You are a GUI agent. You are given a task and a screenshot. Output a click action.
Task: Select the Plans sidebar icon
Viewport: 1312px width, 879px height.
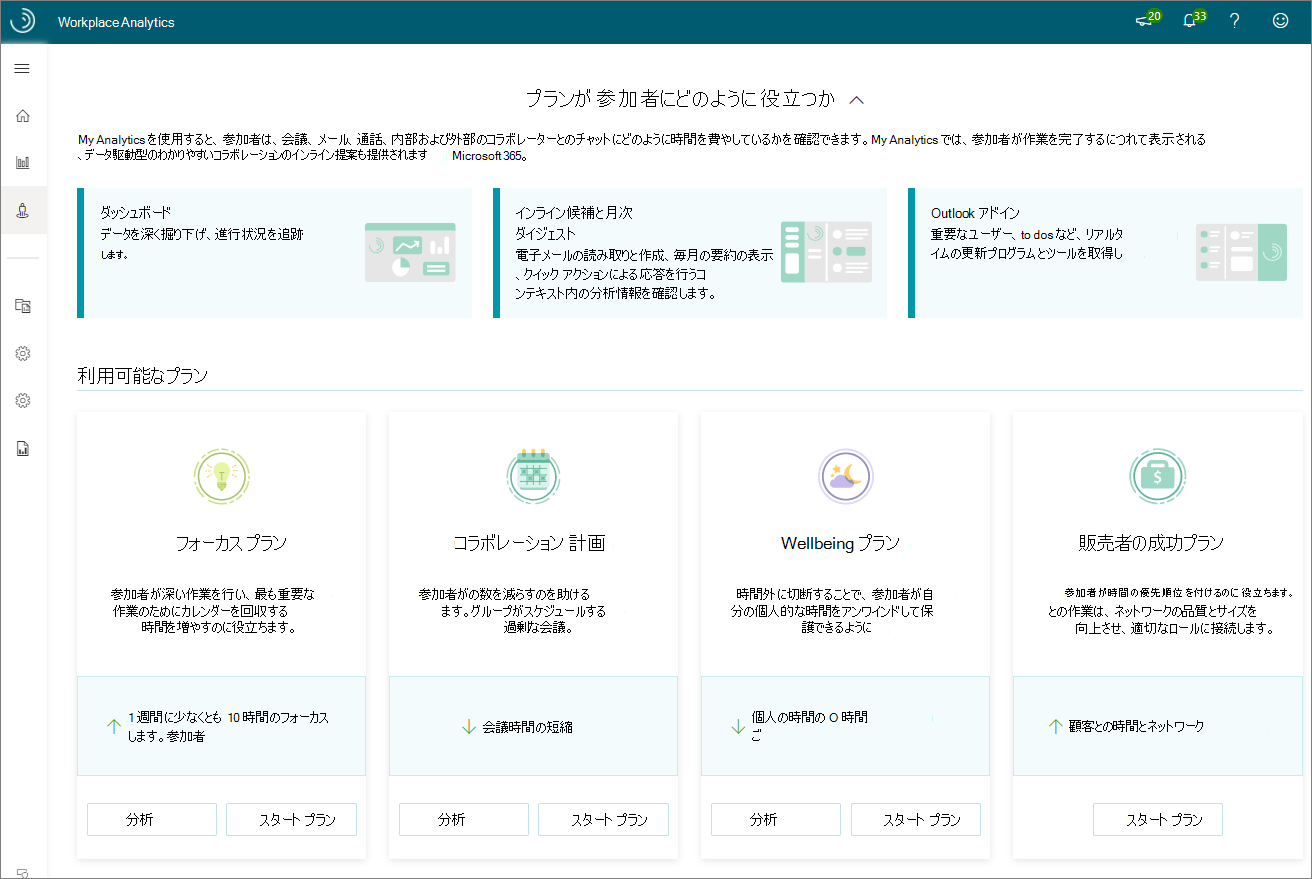[x=22, y=210]
